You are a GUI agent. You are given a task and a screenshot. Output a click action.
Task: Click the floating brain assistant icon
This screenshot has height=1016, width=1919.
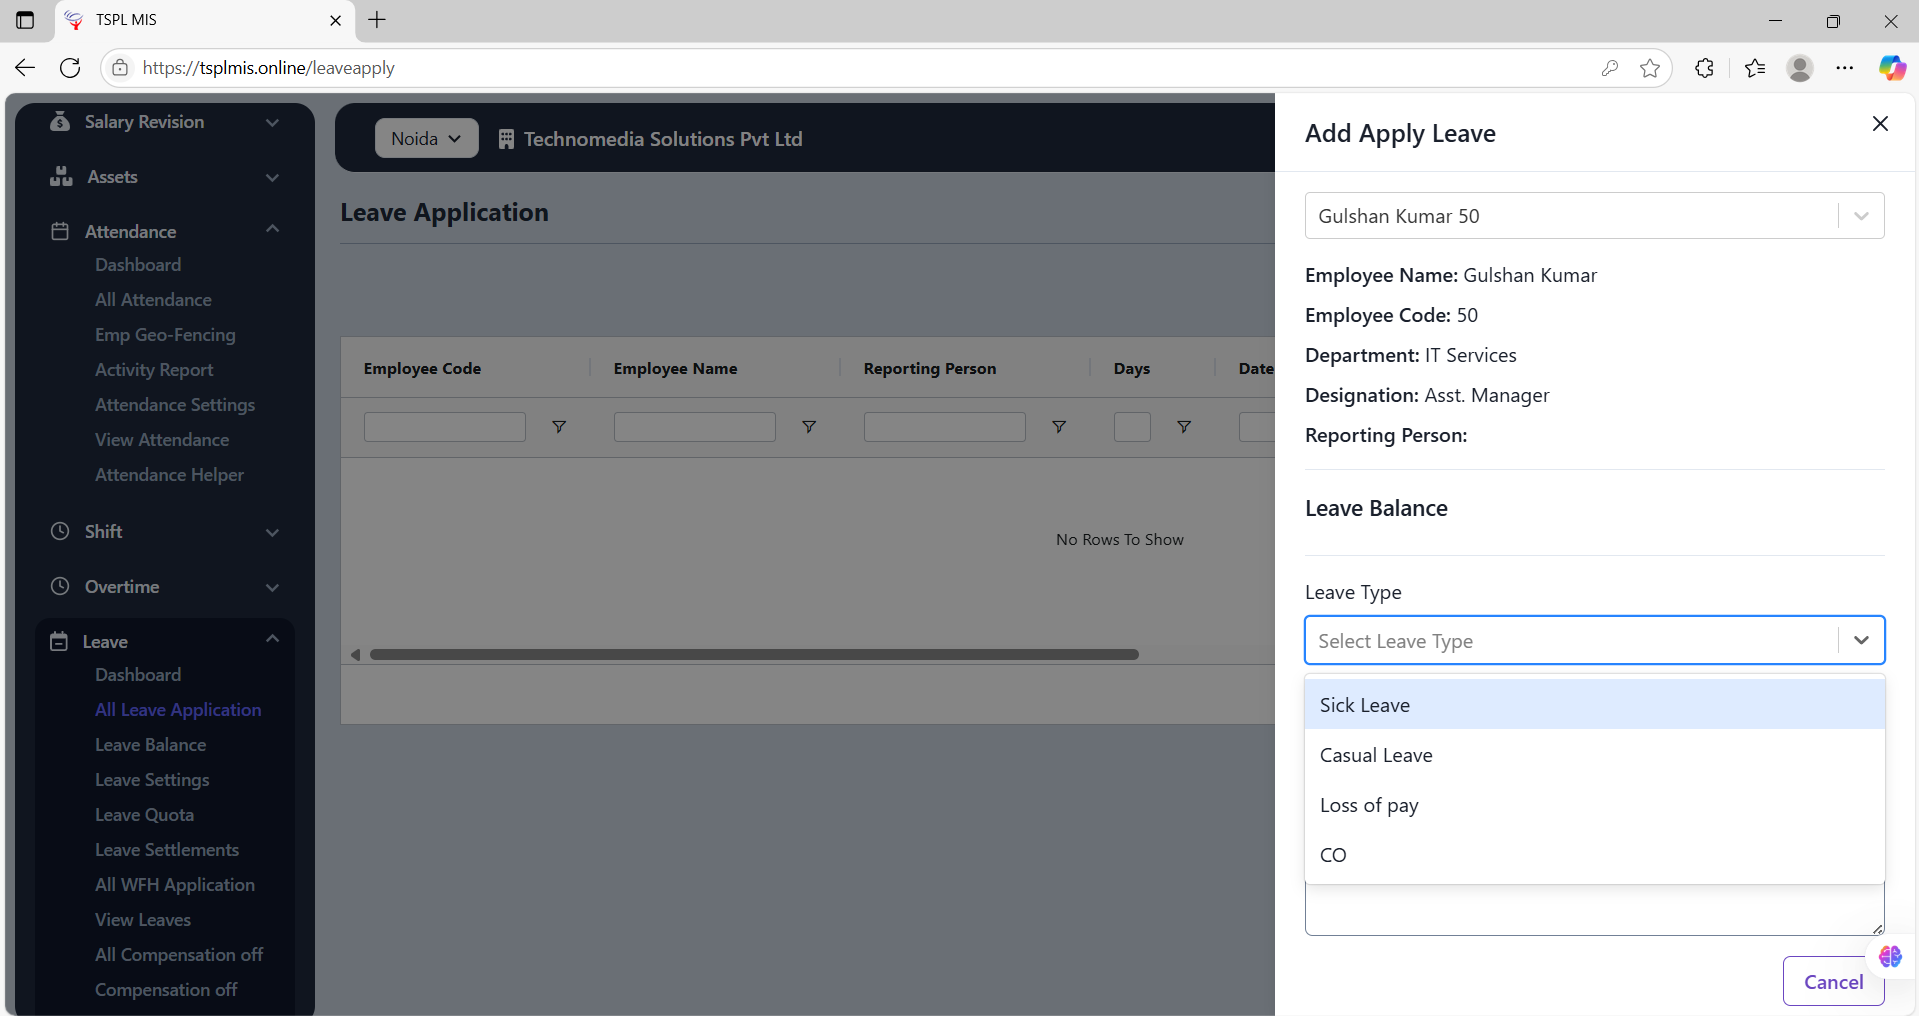coord(1890,956)
